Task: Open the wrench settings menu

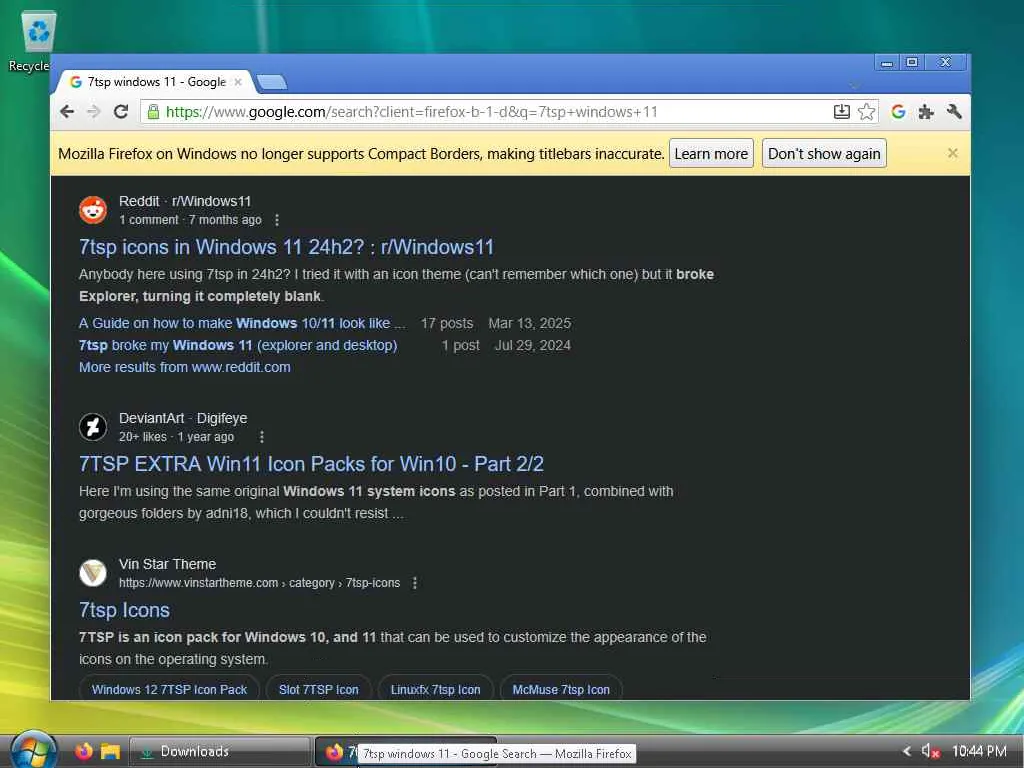Action: pyautogui.click(x=953, y=112)
